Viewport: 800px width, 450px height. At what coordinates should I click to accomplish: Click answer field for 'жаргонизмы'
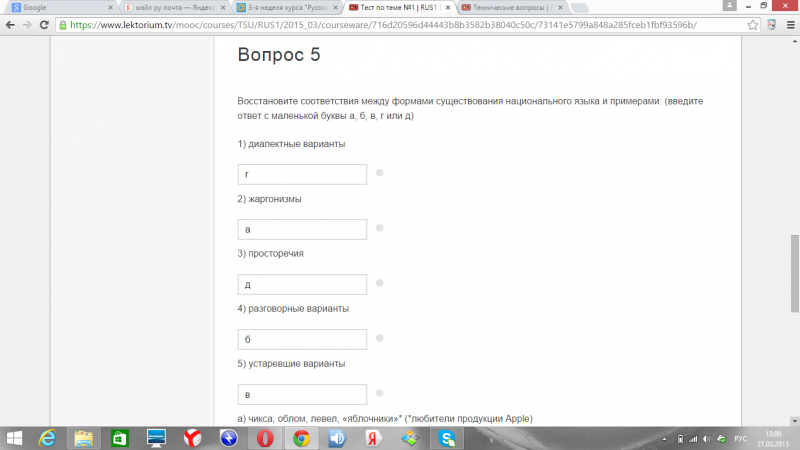[302, 230]
